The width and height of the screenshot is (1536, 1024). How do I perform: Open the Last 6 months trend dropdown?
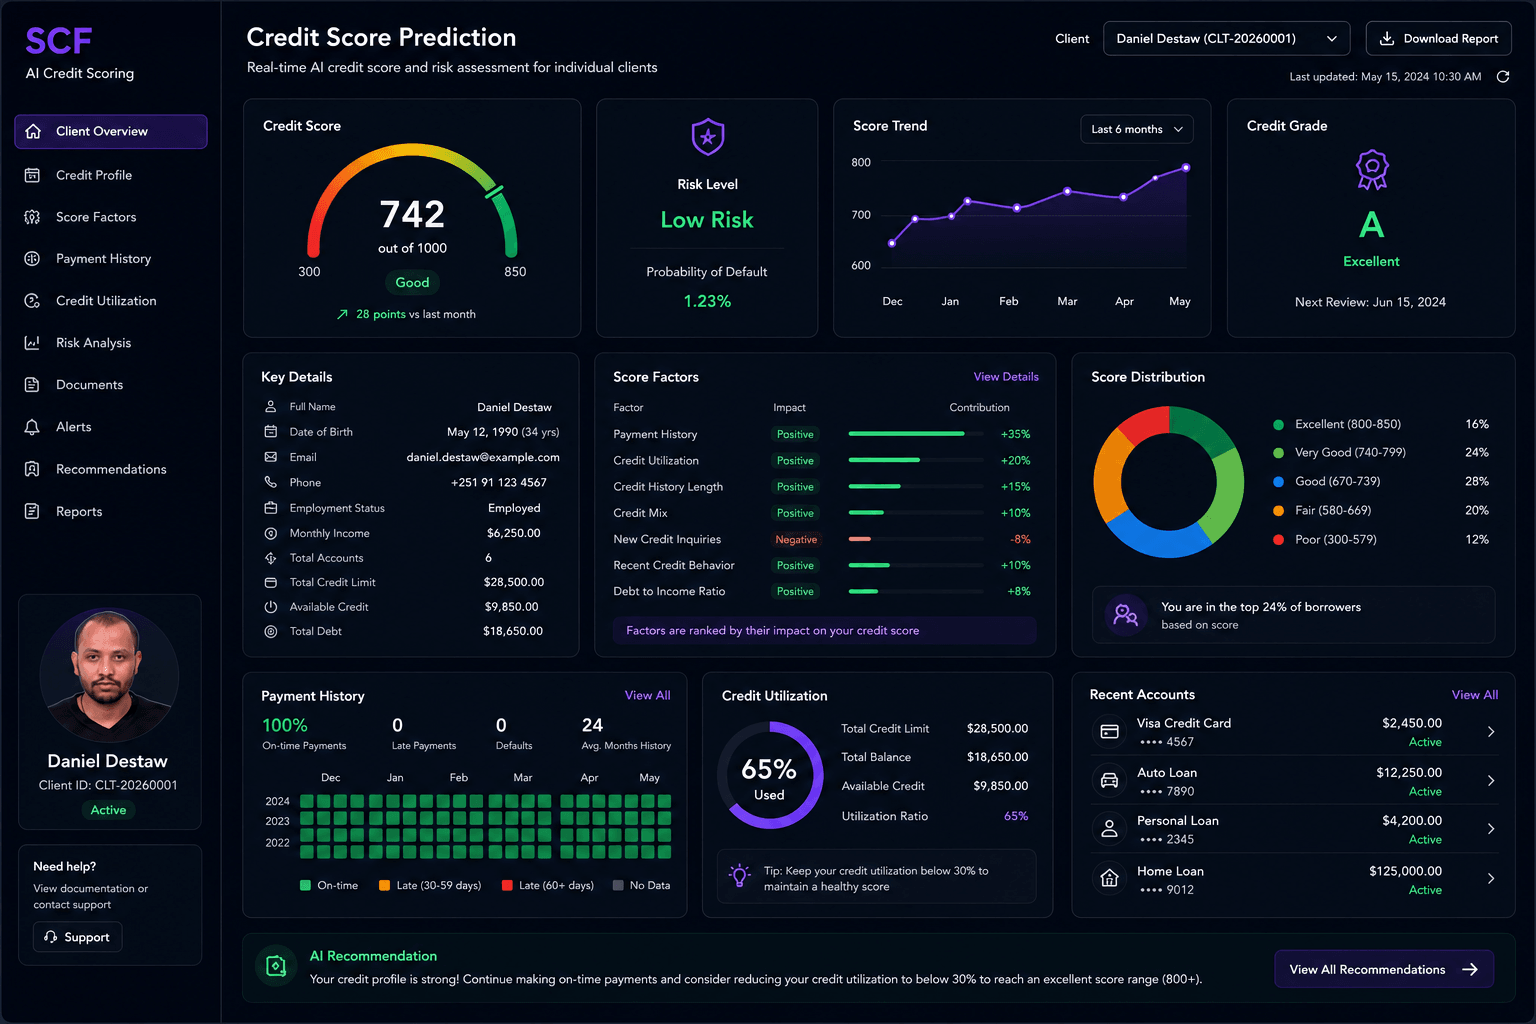(x=1137, y=129)
